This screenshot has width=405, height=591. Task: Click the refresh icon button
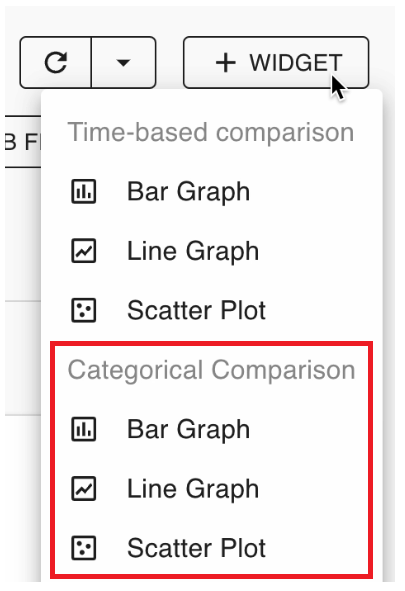(56, 63)
